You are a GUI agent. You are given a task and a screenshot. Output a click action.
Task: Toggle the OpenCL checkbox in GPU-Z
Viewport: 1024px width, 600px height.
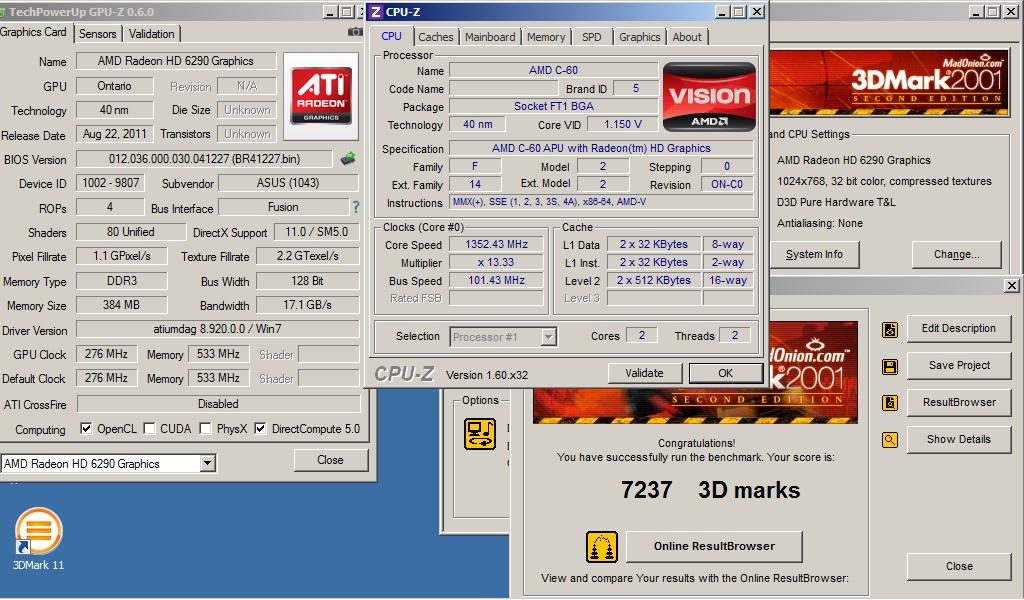[86, 428]
